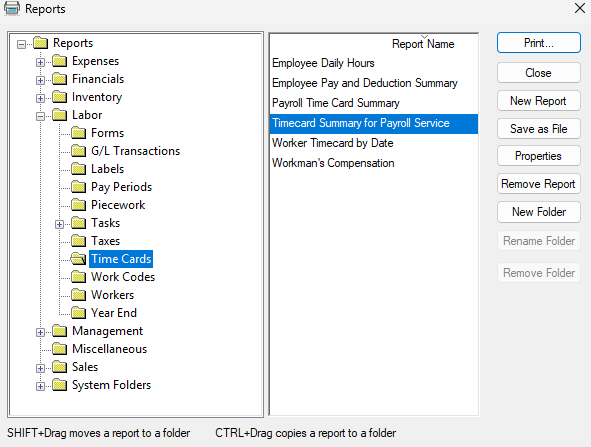Image resolution: width=591 pixels, height=447 pixels.
Task: Click the Print... button
Action: click(539, 43)
